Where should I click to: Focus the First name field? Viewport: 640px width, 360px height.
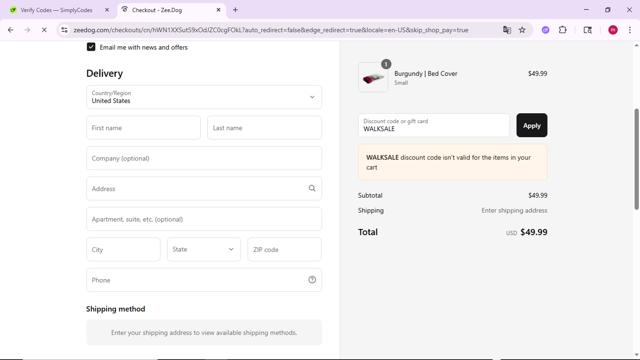pos(143,128)
